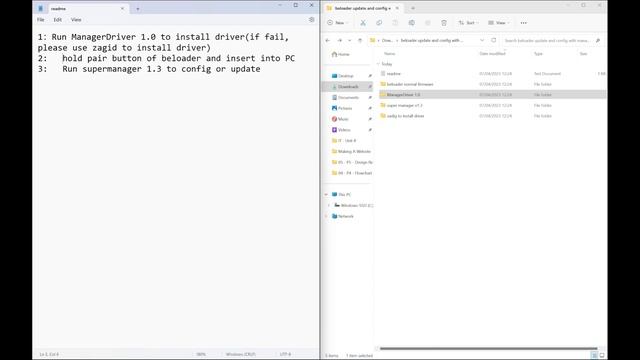Expand the Network tree node
640x360 pixels.
click(x=326, y=216)
